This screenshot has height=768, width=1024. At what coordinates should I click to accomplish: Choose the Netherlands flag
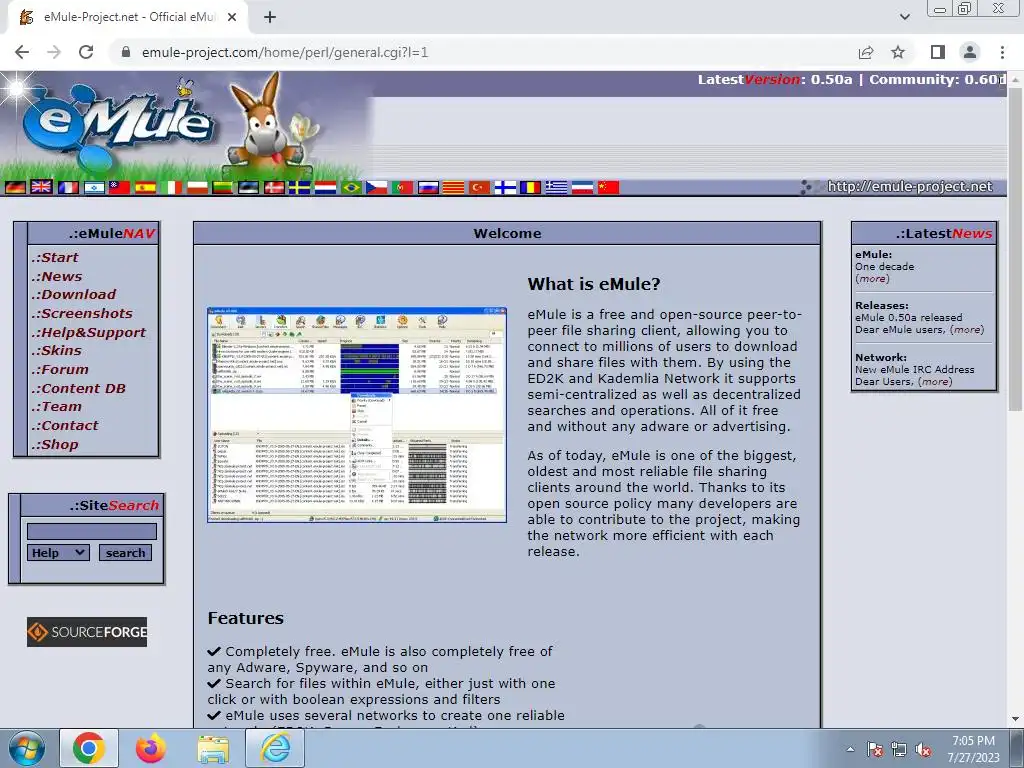click(326, 187)
